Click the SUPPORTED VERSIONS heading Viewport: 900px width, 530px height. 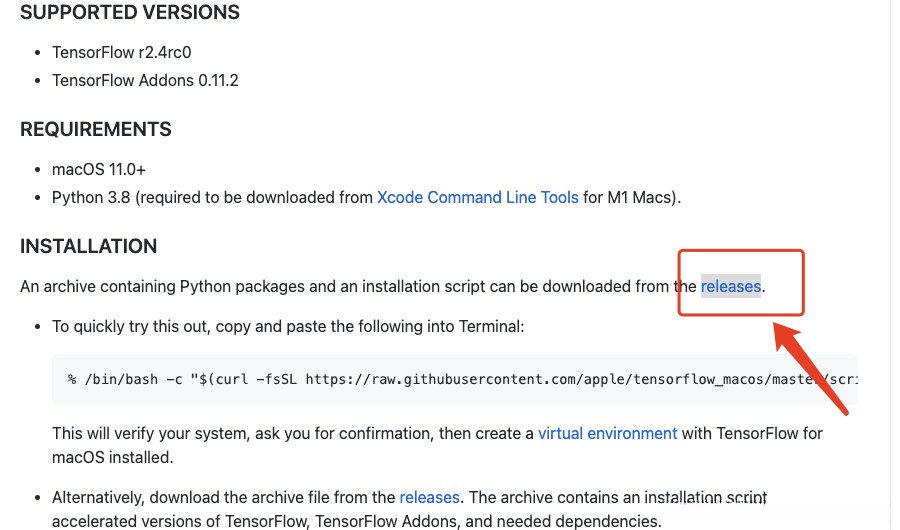[x=130, y=13]
